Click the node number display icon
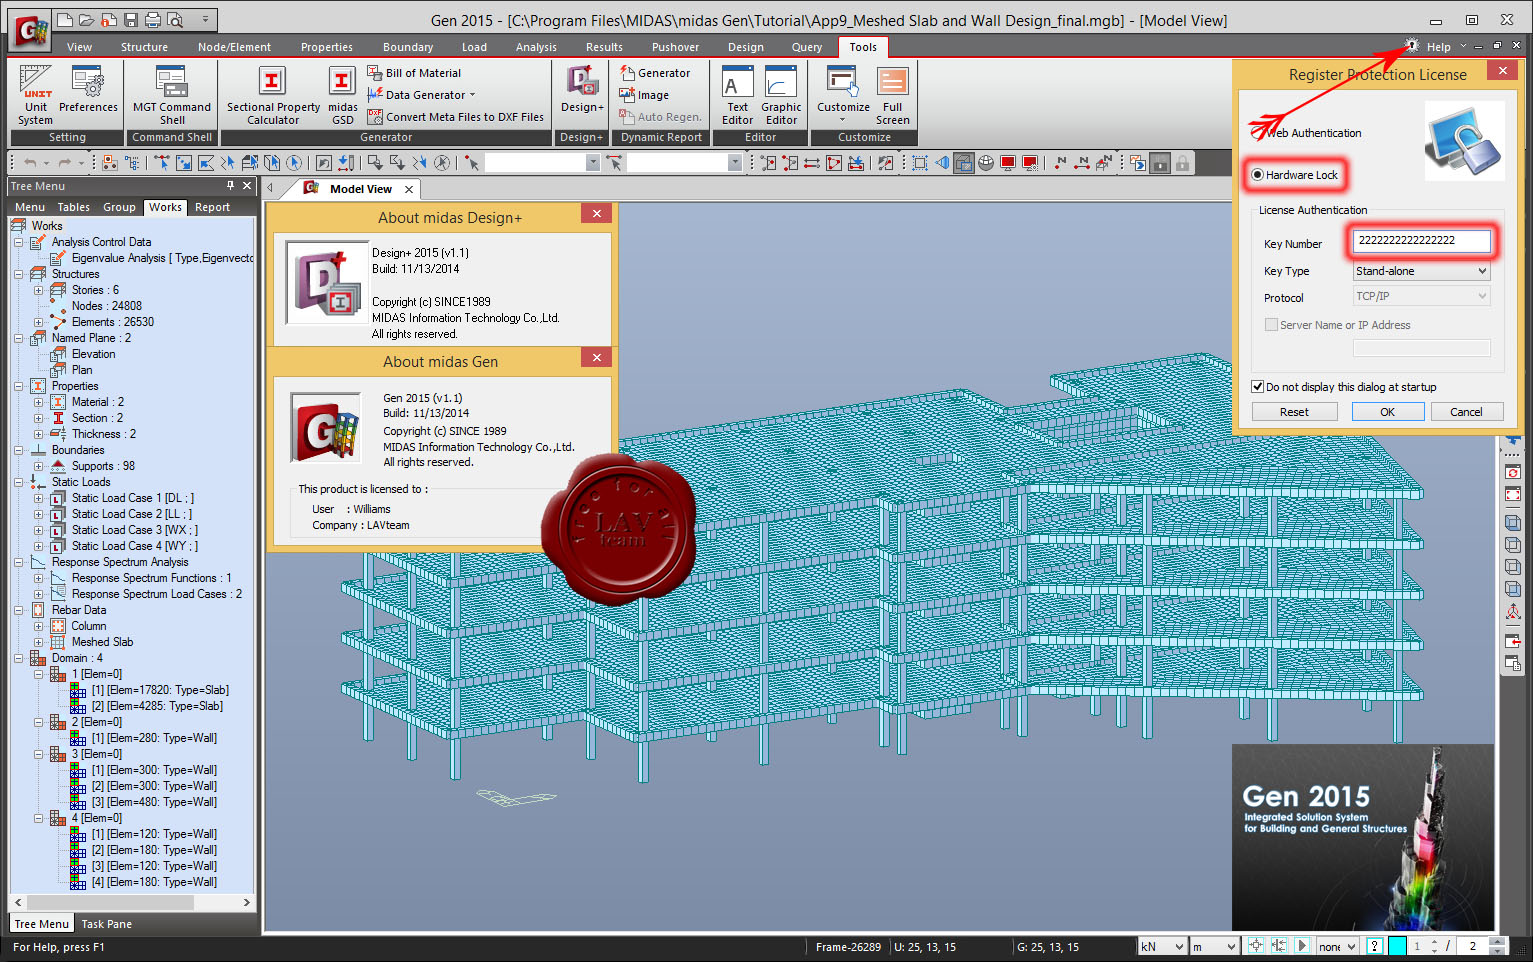The height and width of the screenshot is (962, 1533). 1060,163
